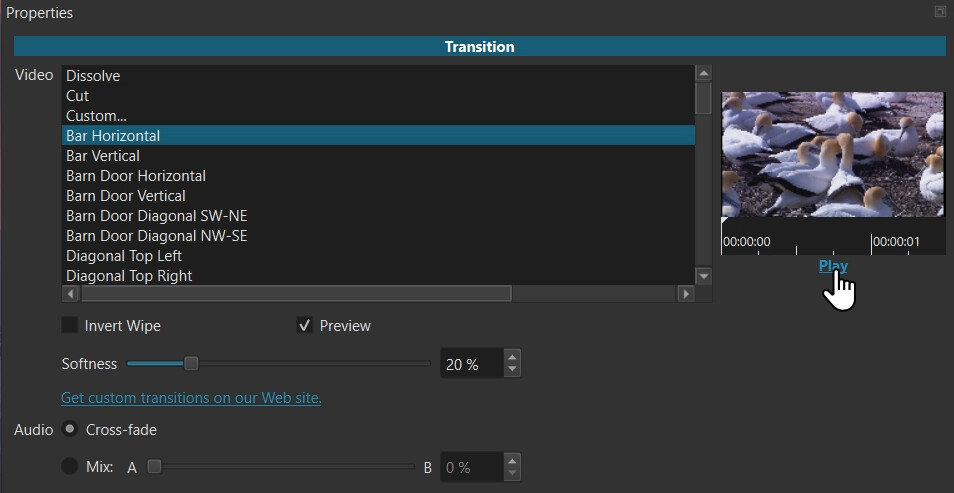954x493 pixels.
Task: Click the gannet birds preview thumbnail
Action: point(832,154)
